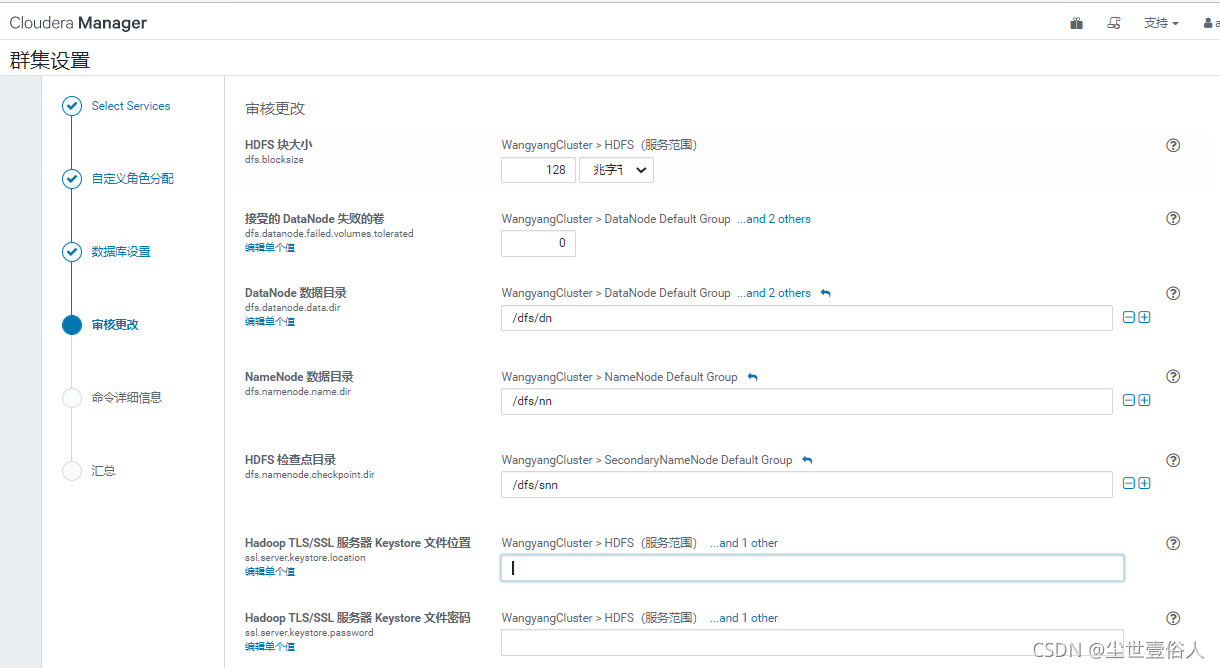
Task: Go to the 数据库设置 step
Action: point(121,252)
